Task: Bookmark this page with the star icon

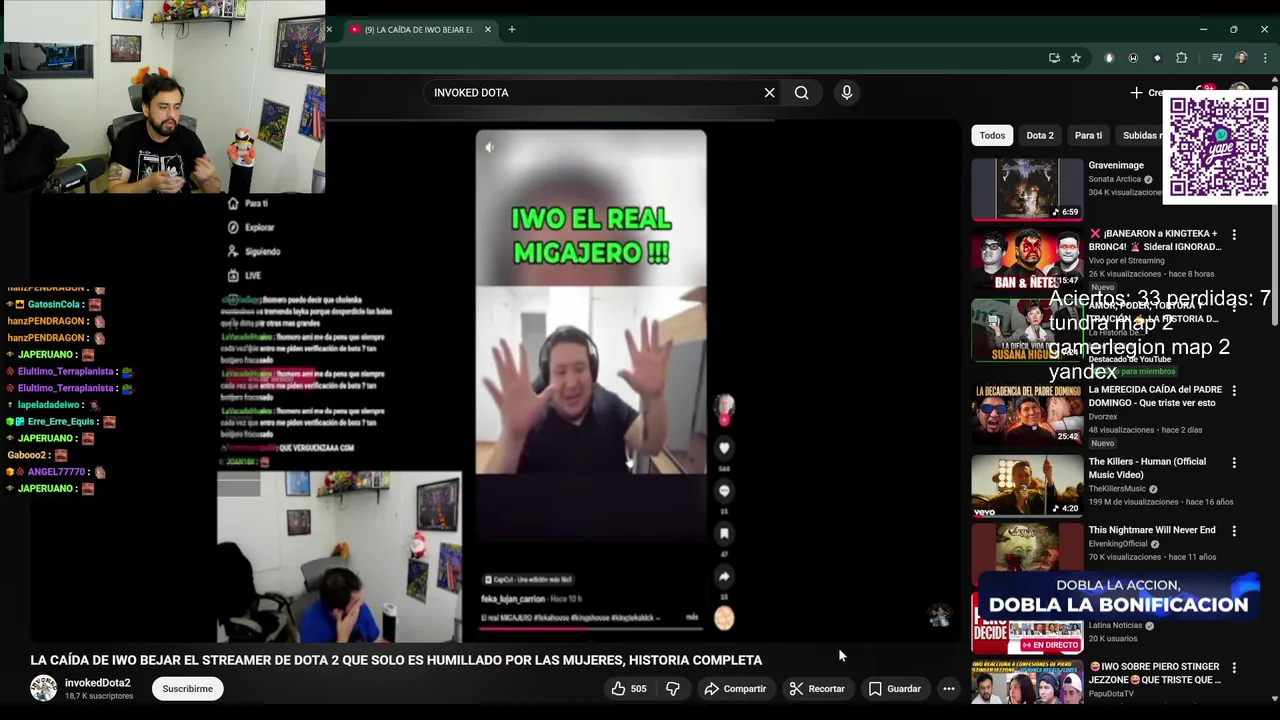Action: tap(1076, 58)
